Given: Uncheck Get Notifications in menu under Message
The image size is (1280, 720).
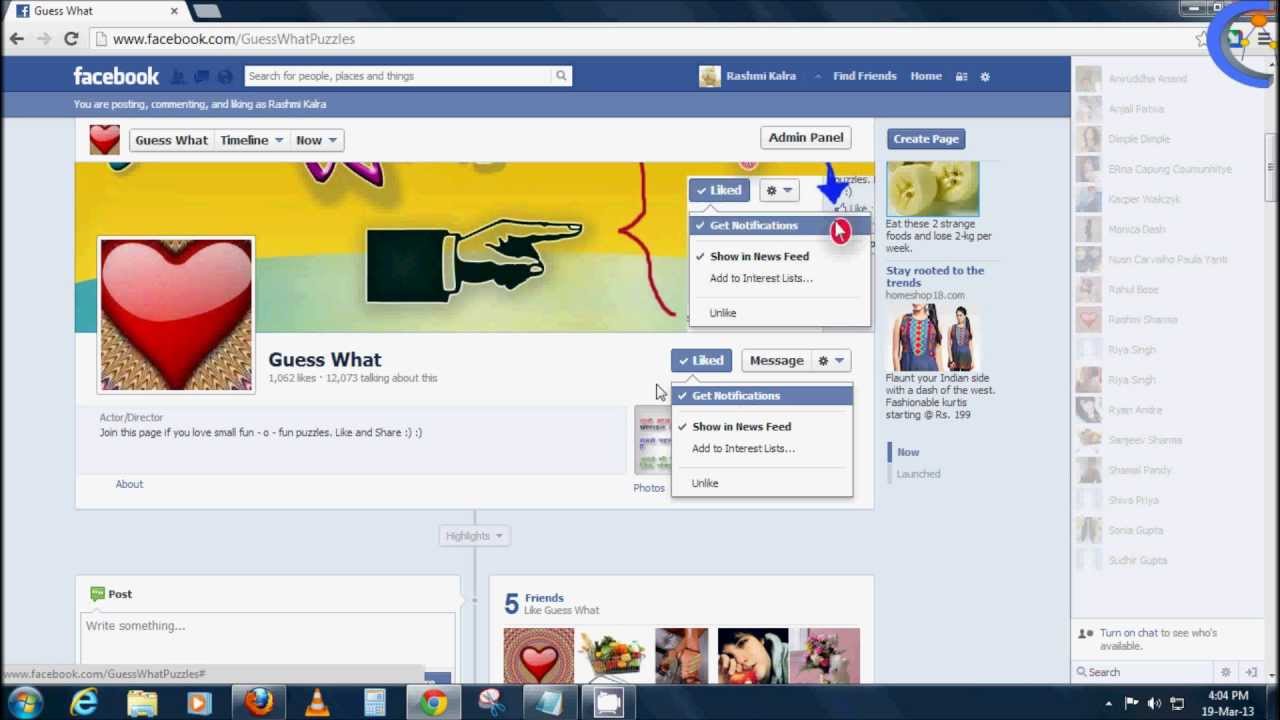Looking at the screenshot, I should point(762,396).
